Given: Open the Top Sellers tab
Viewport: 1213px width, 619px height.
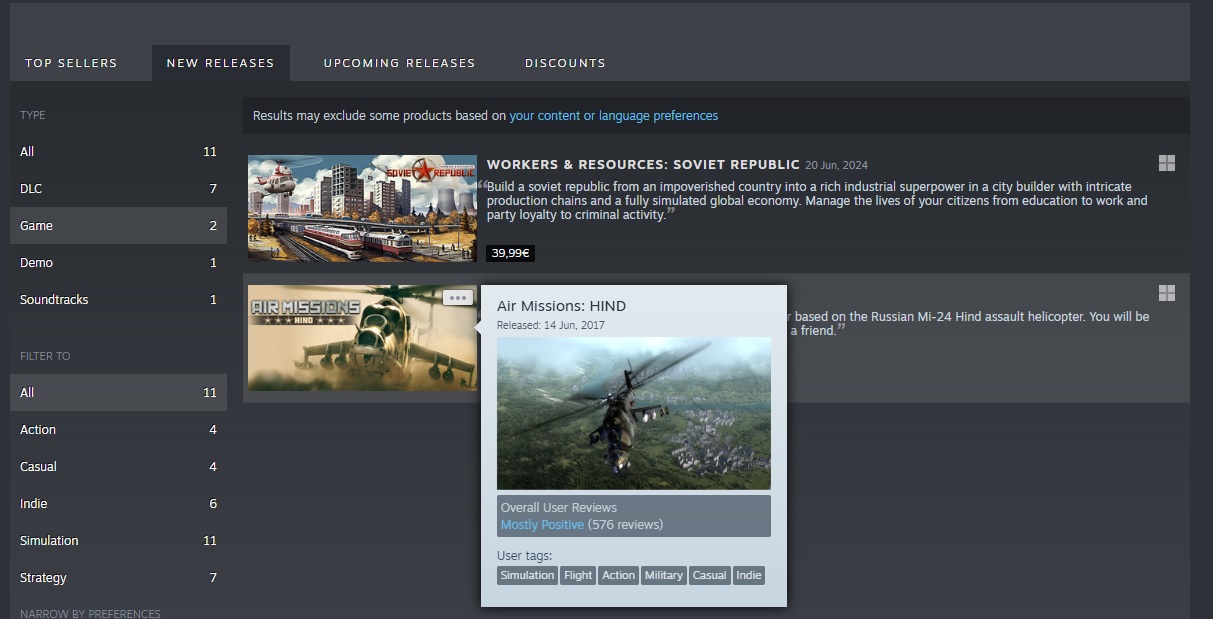Looking at the screenshot, I should [x=71, y=63].
